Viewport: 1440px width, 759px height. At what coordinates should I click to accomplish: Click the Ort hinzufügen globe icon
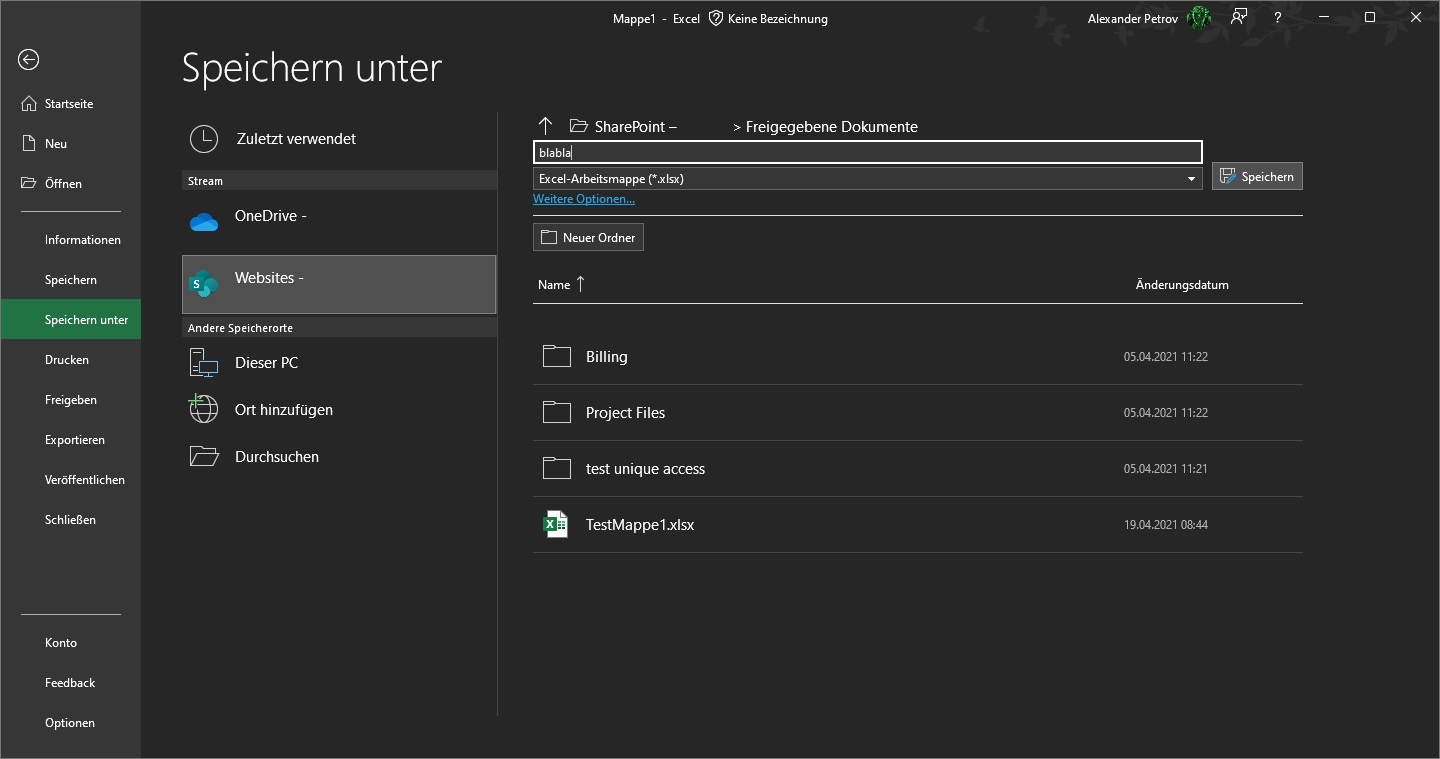[x=204, y=409]
